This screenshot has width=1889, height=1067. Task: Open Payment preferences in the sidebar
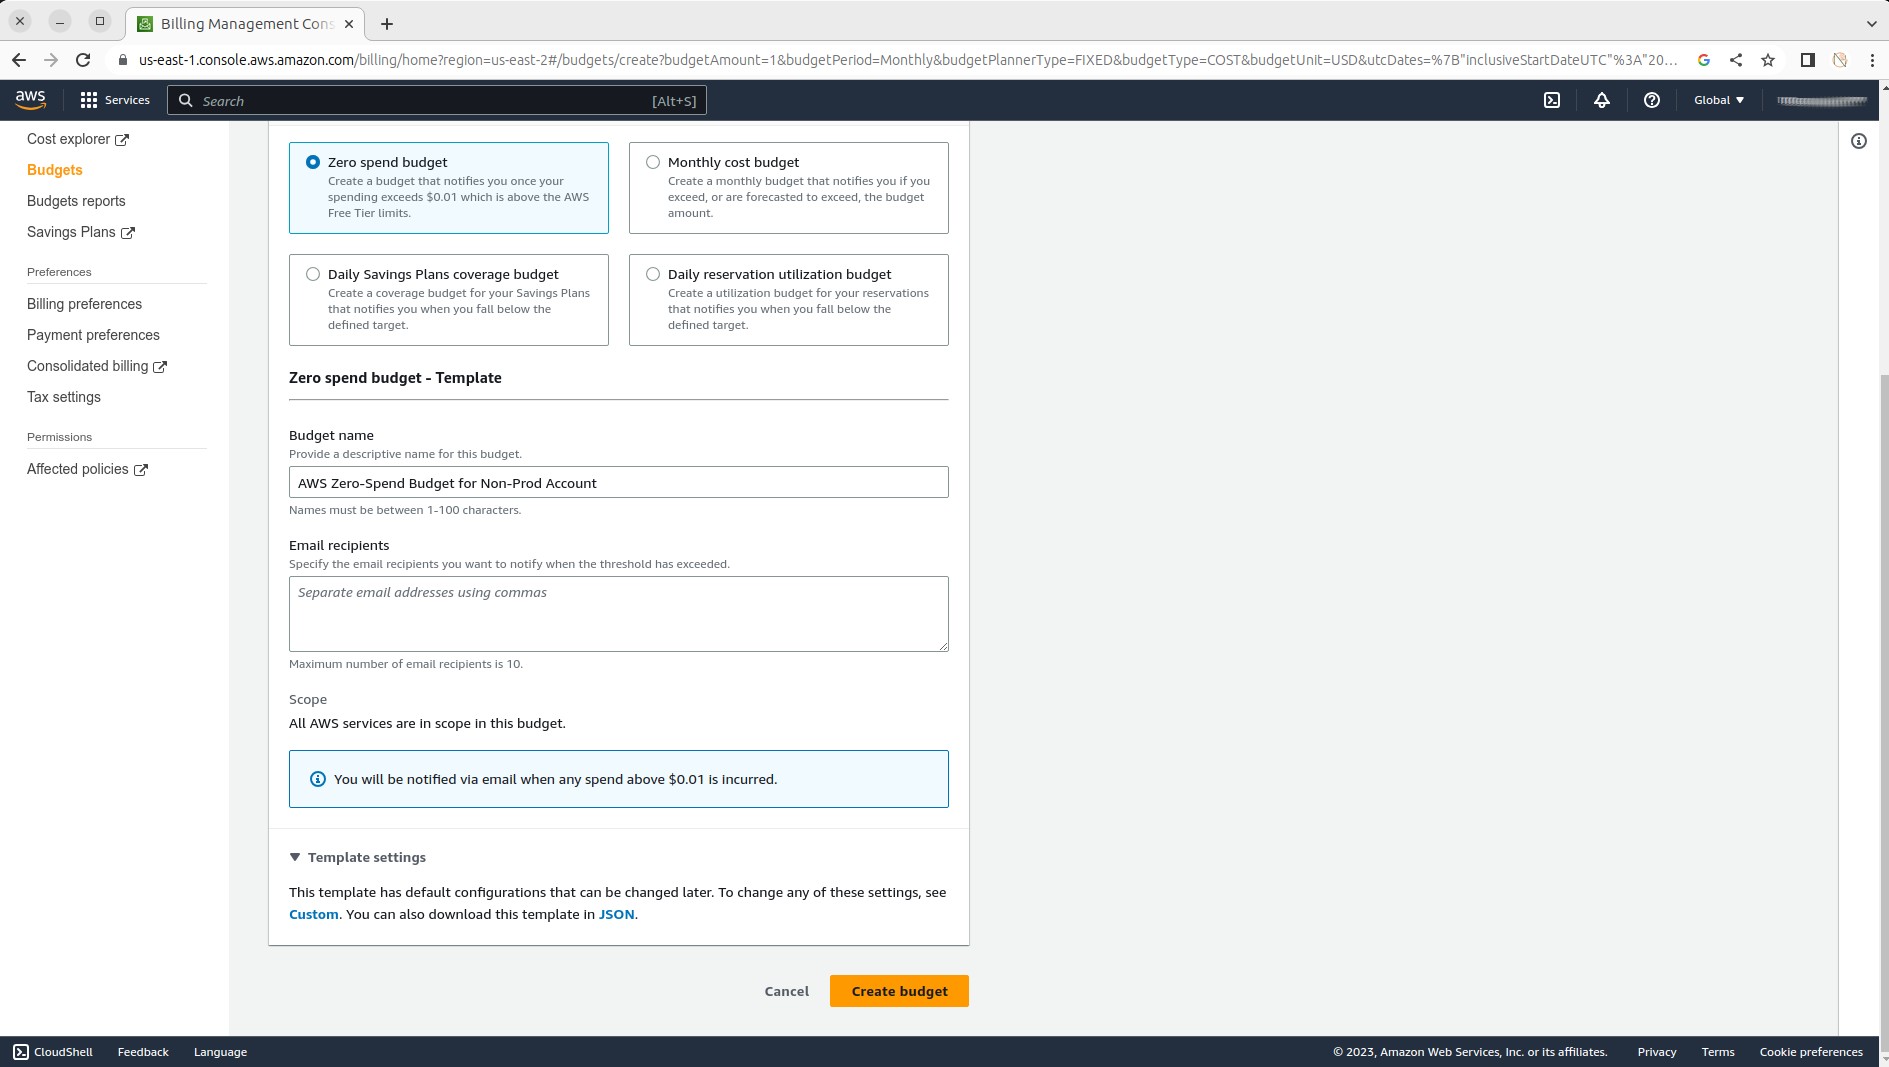(93, 335)
